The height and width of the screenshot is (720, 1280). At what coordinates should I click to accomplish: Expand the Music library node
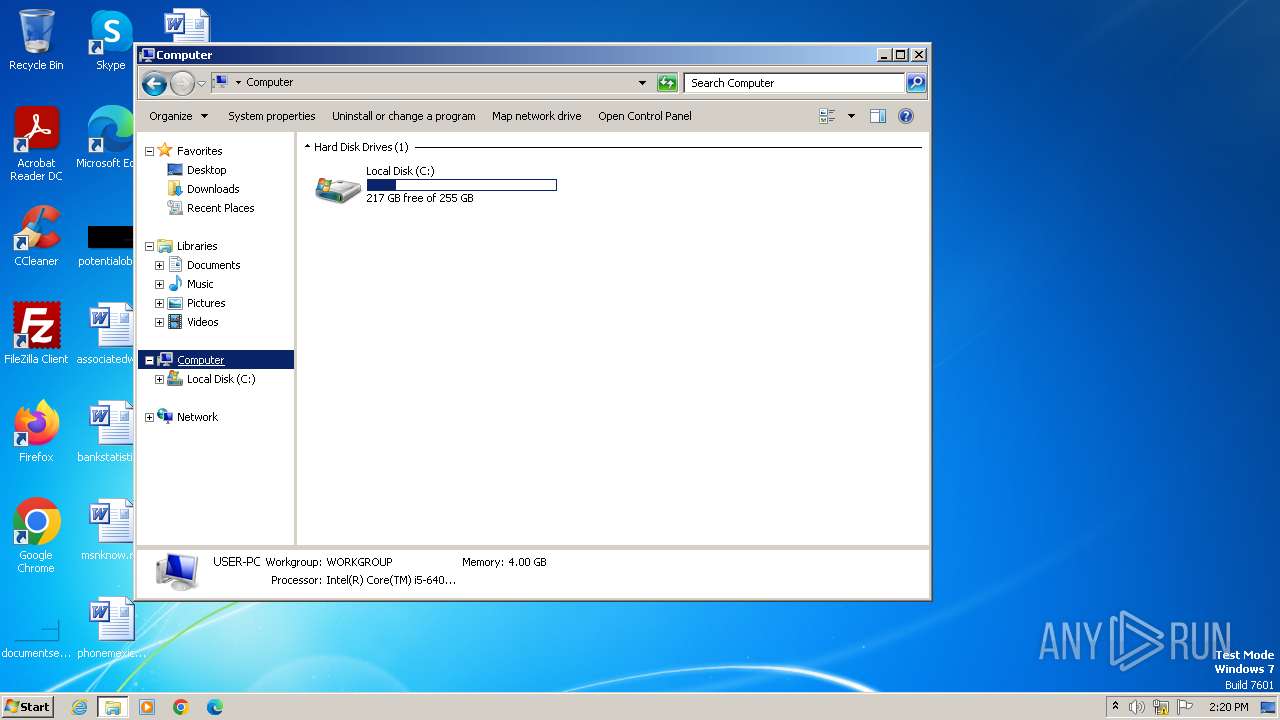[159, 284]
